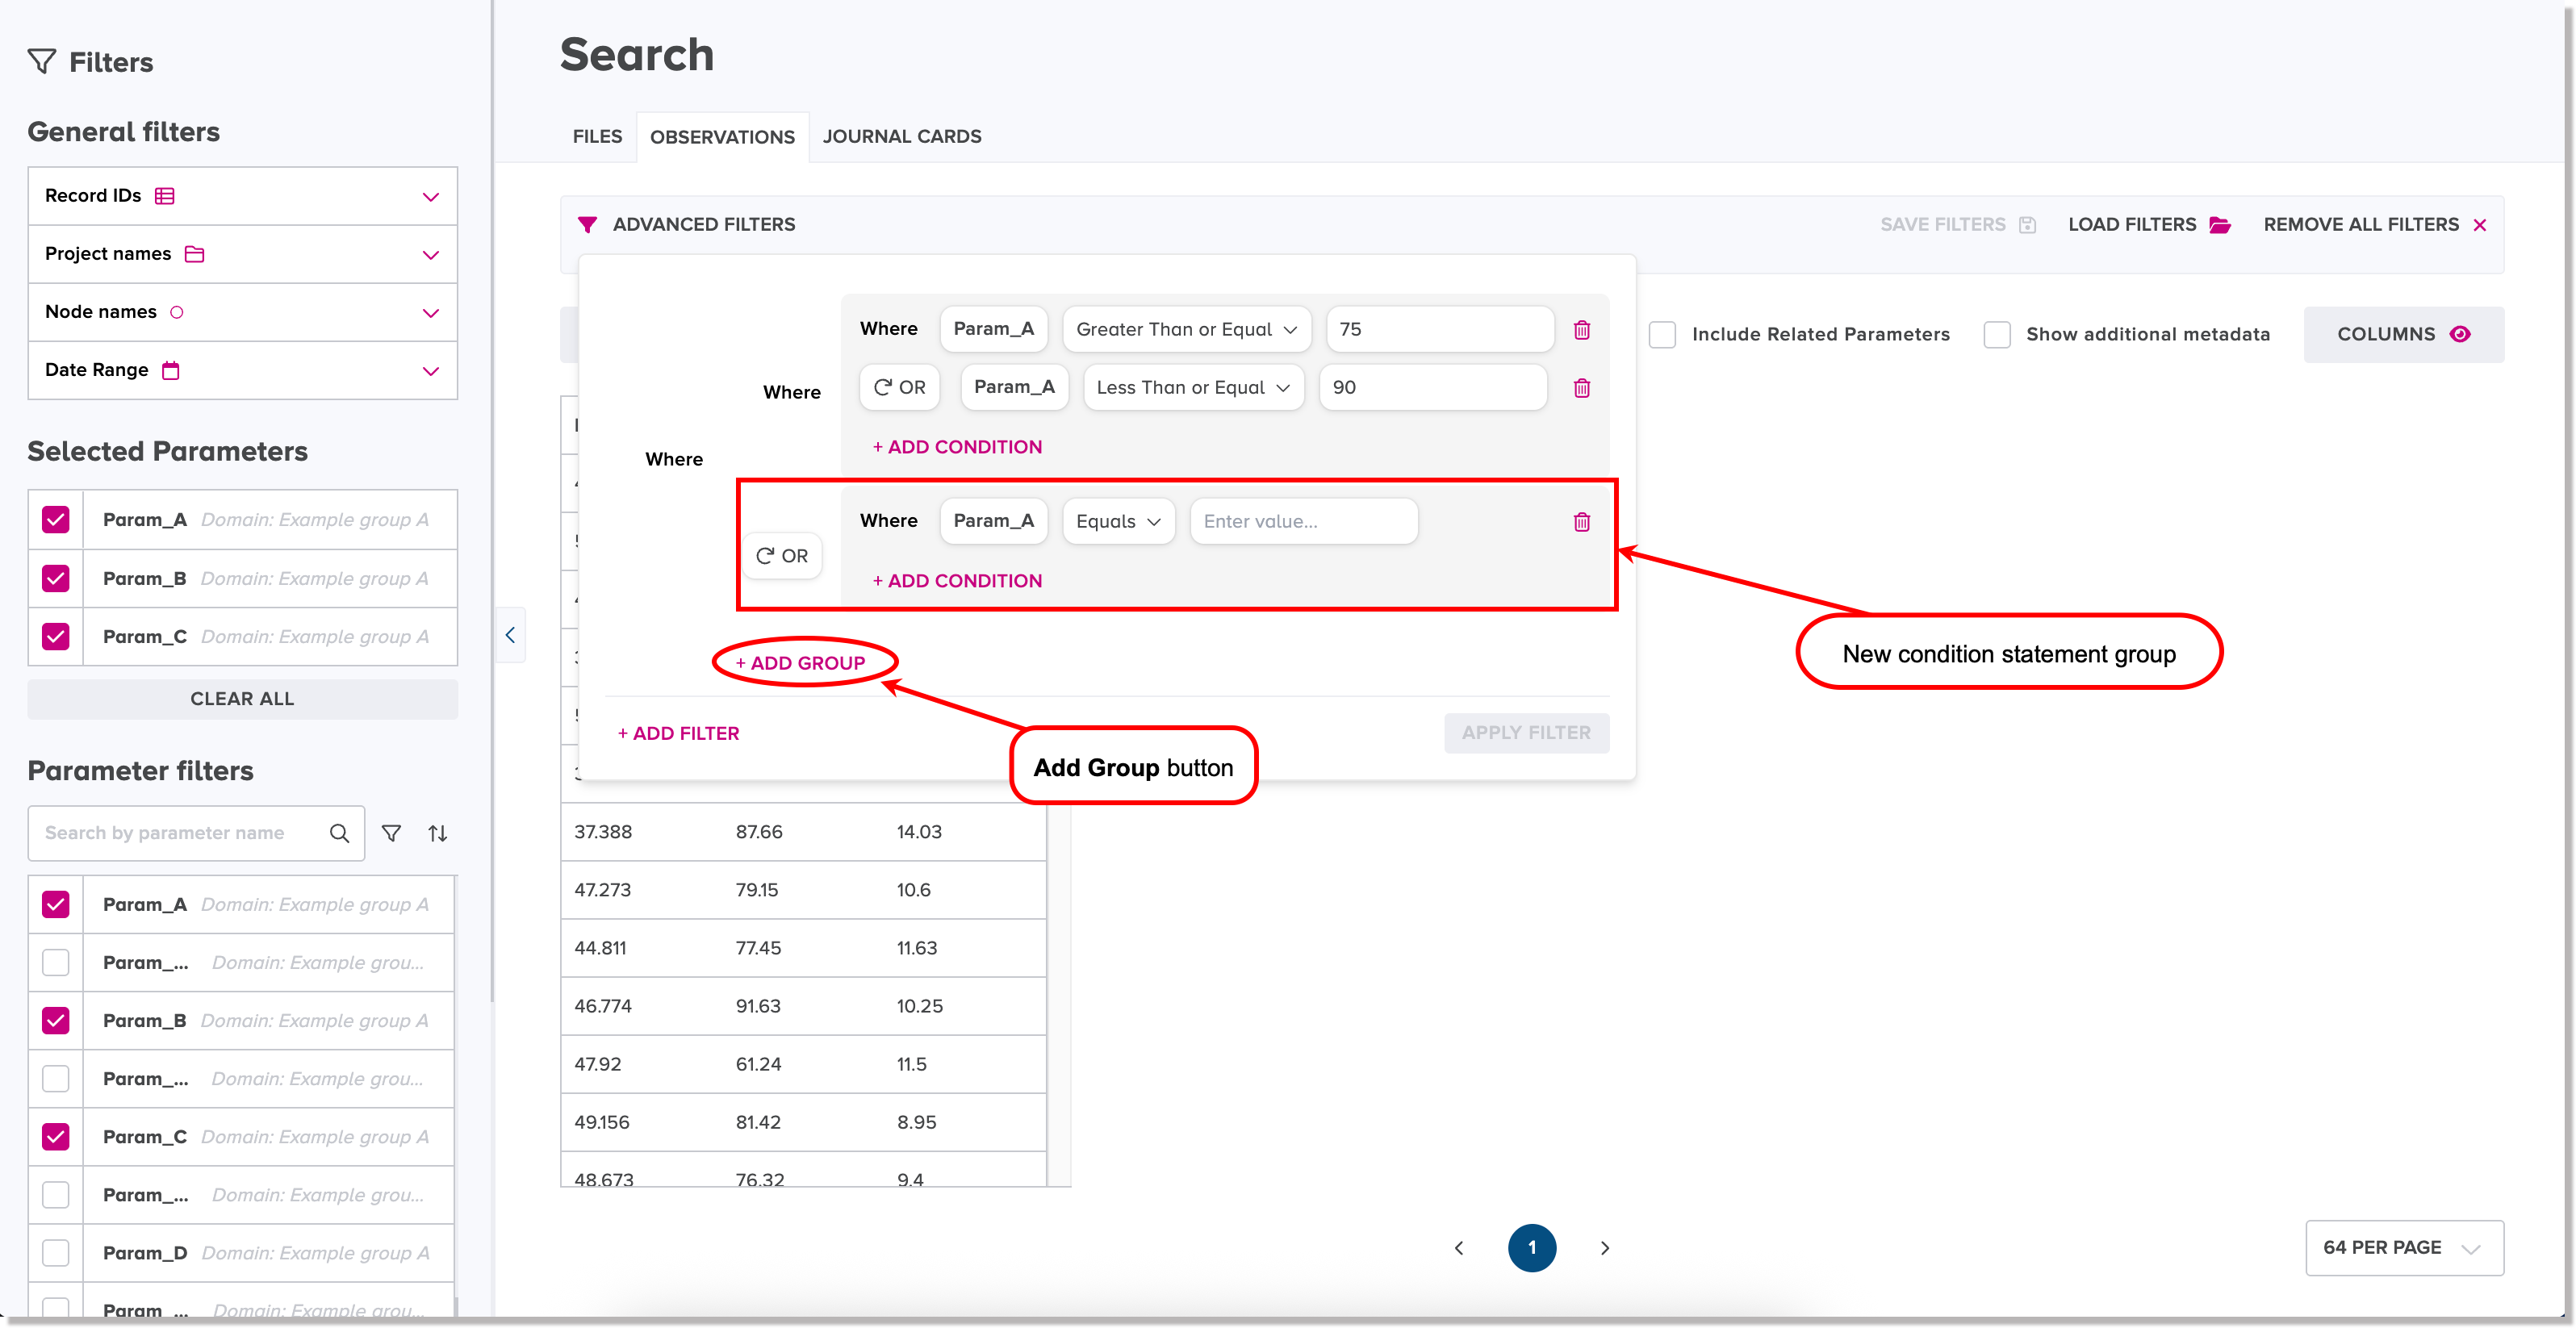Screen dimensions: 2576x1328
Task: Click Clear All selected parameters
Action: (243, 699)
